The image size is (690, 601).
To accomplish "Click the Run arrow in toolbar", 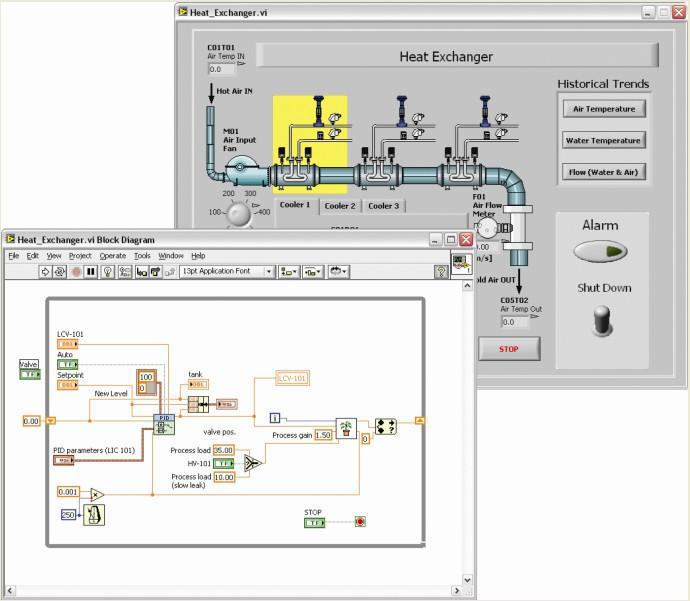I will coord(45,271).
